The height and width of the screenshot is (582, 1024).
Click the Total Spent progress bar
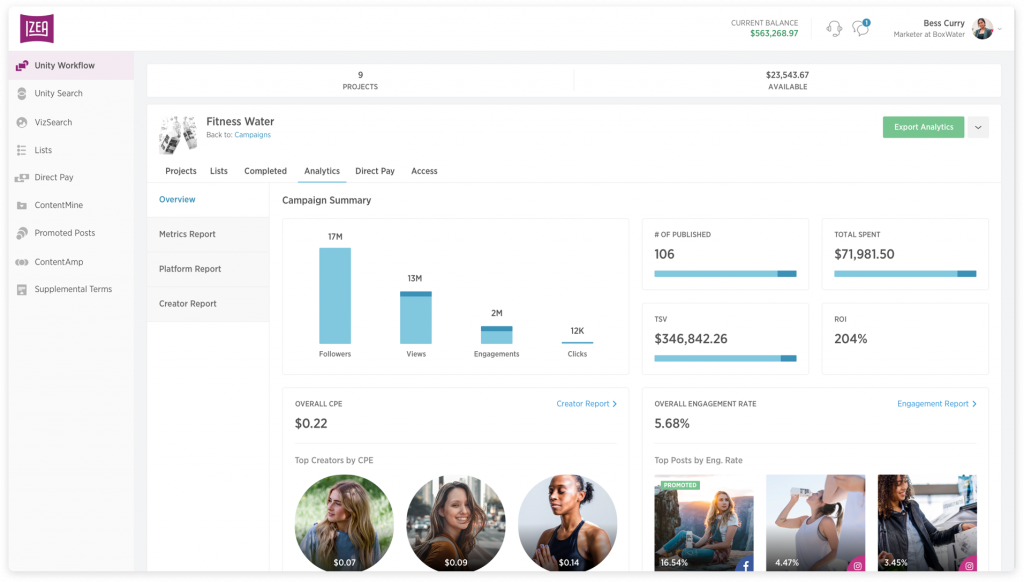905,273
